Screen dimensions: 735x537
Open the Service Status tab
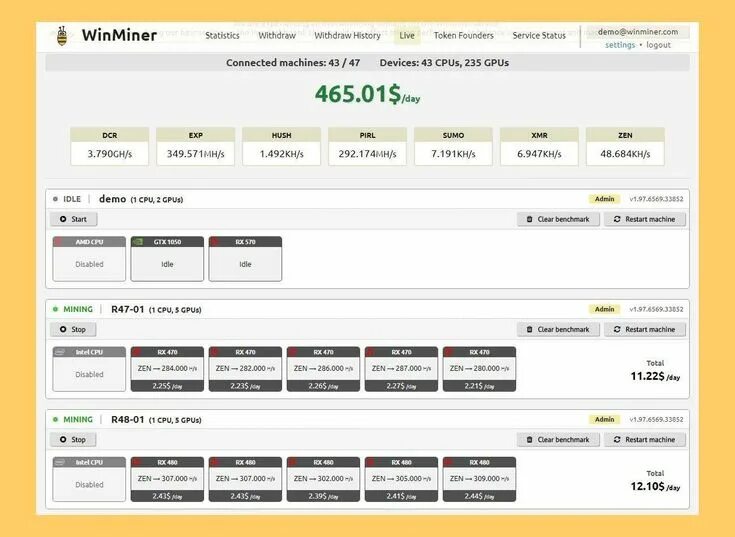(x=539, y=36)
